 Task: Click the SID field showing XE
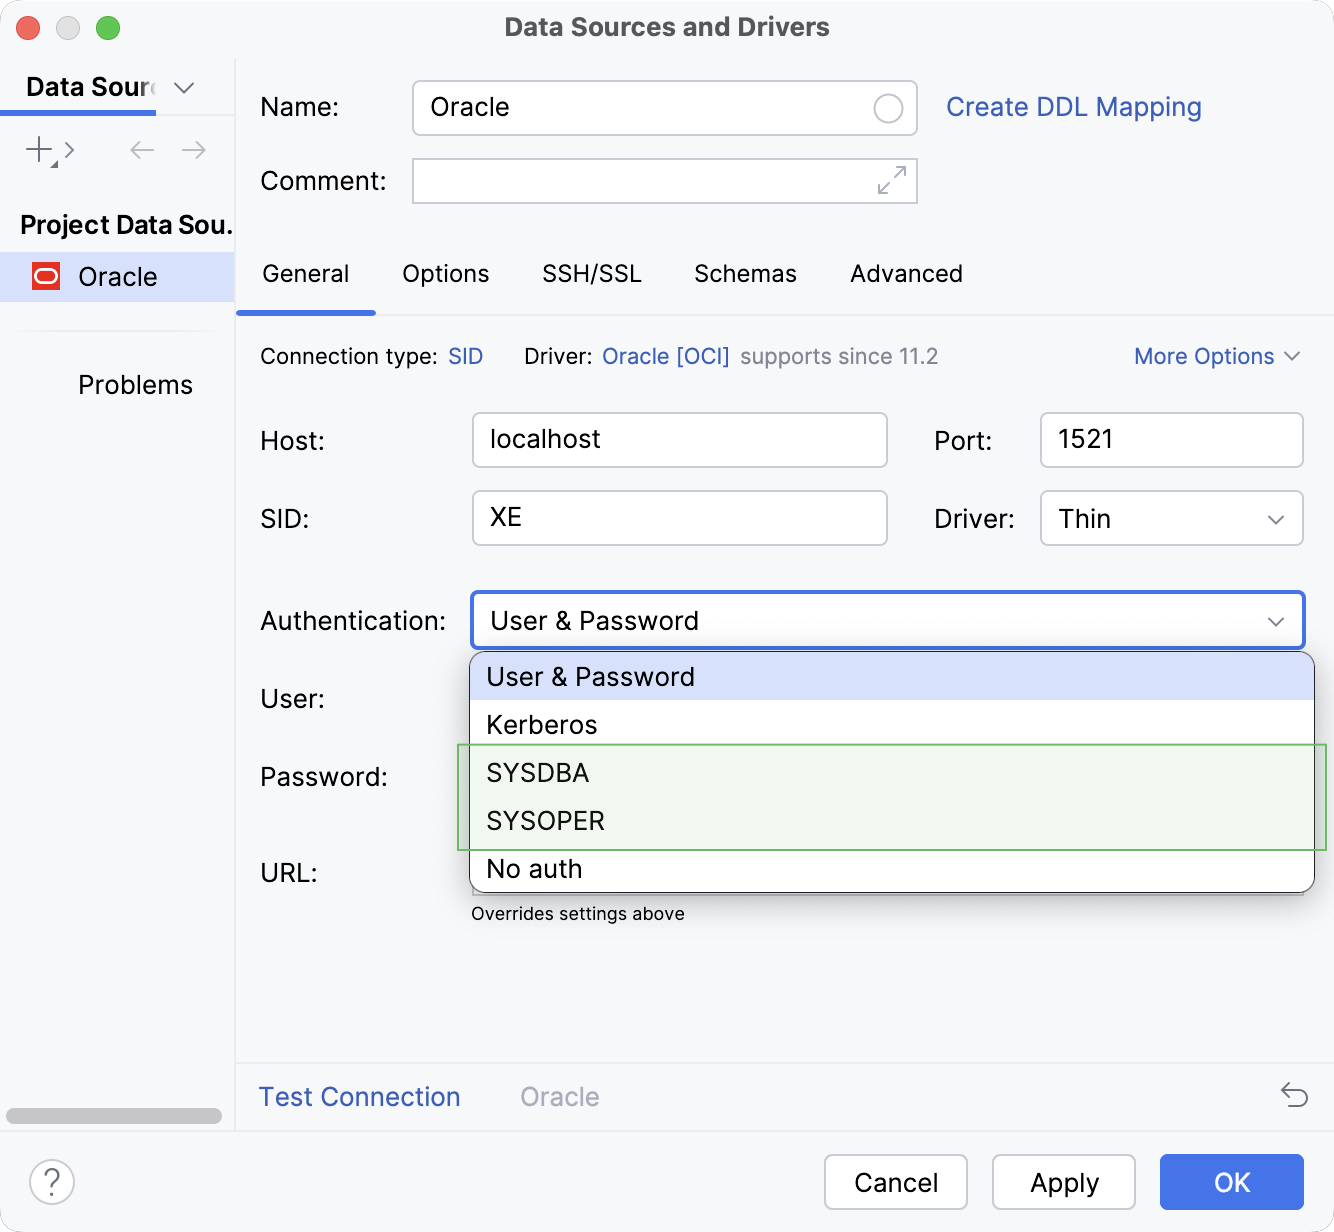(x=680, y=518)
